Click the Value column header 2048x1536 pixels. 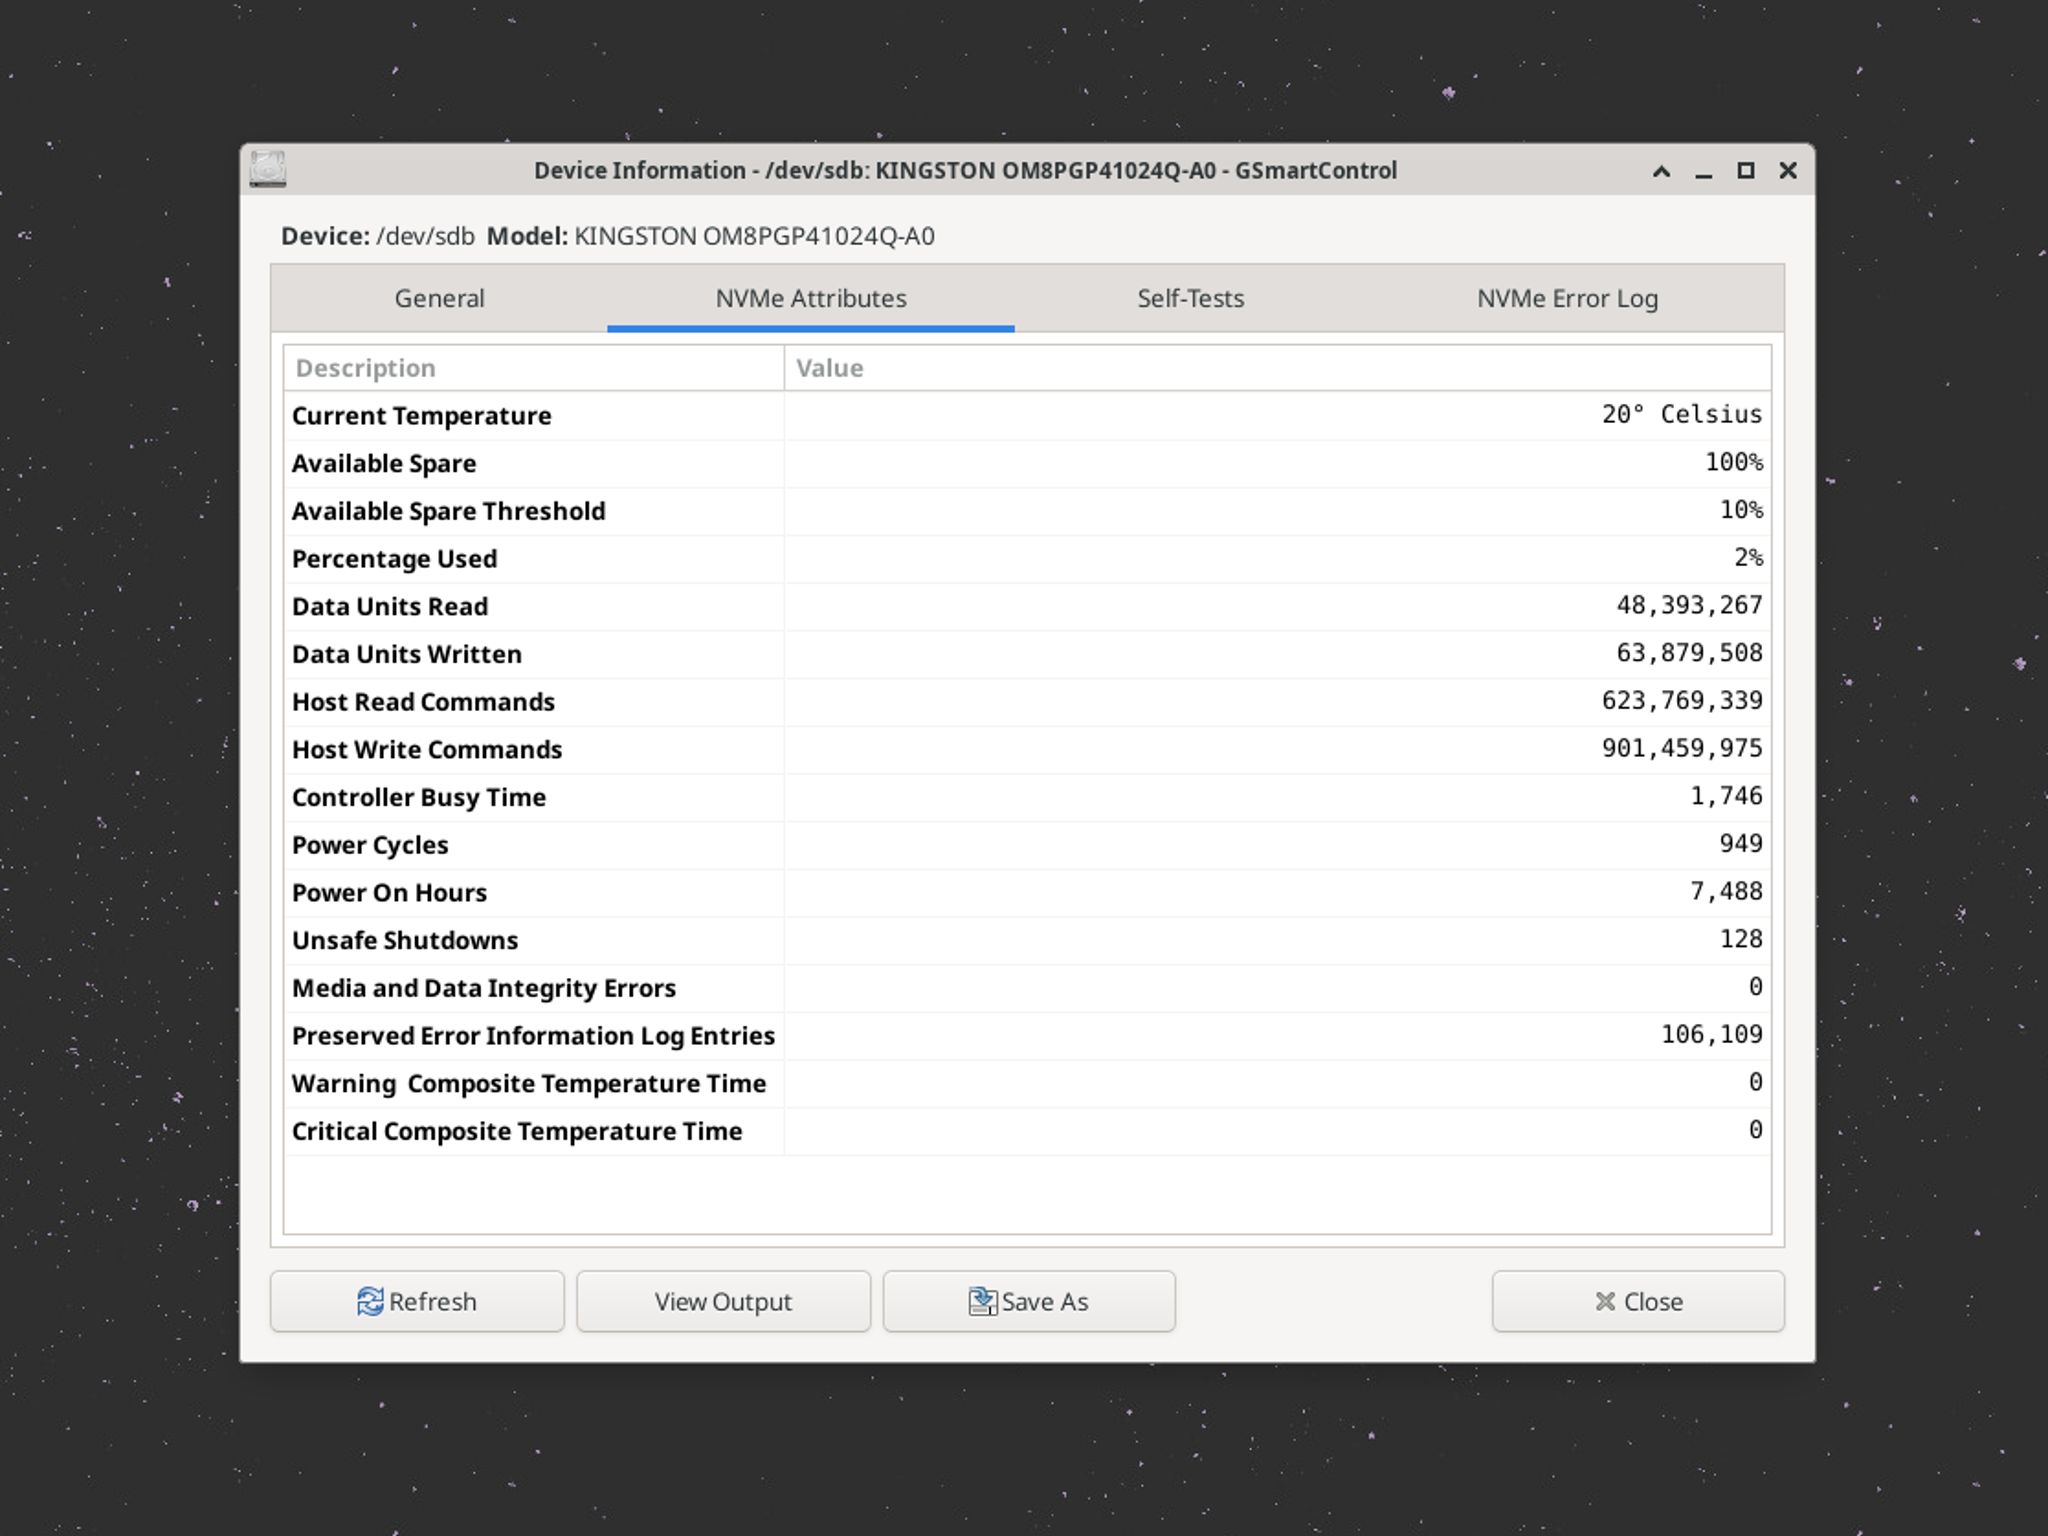tap(1277, 368)
